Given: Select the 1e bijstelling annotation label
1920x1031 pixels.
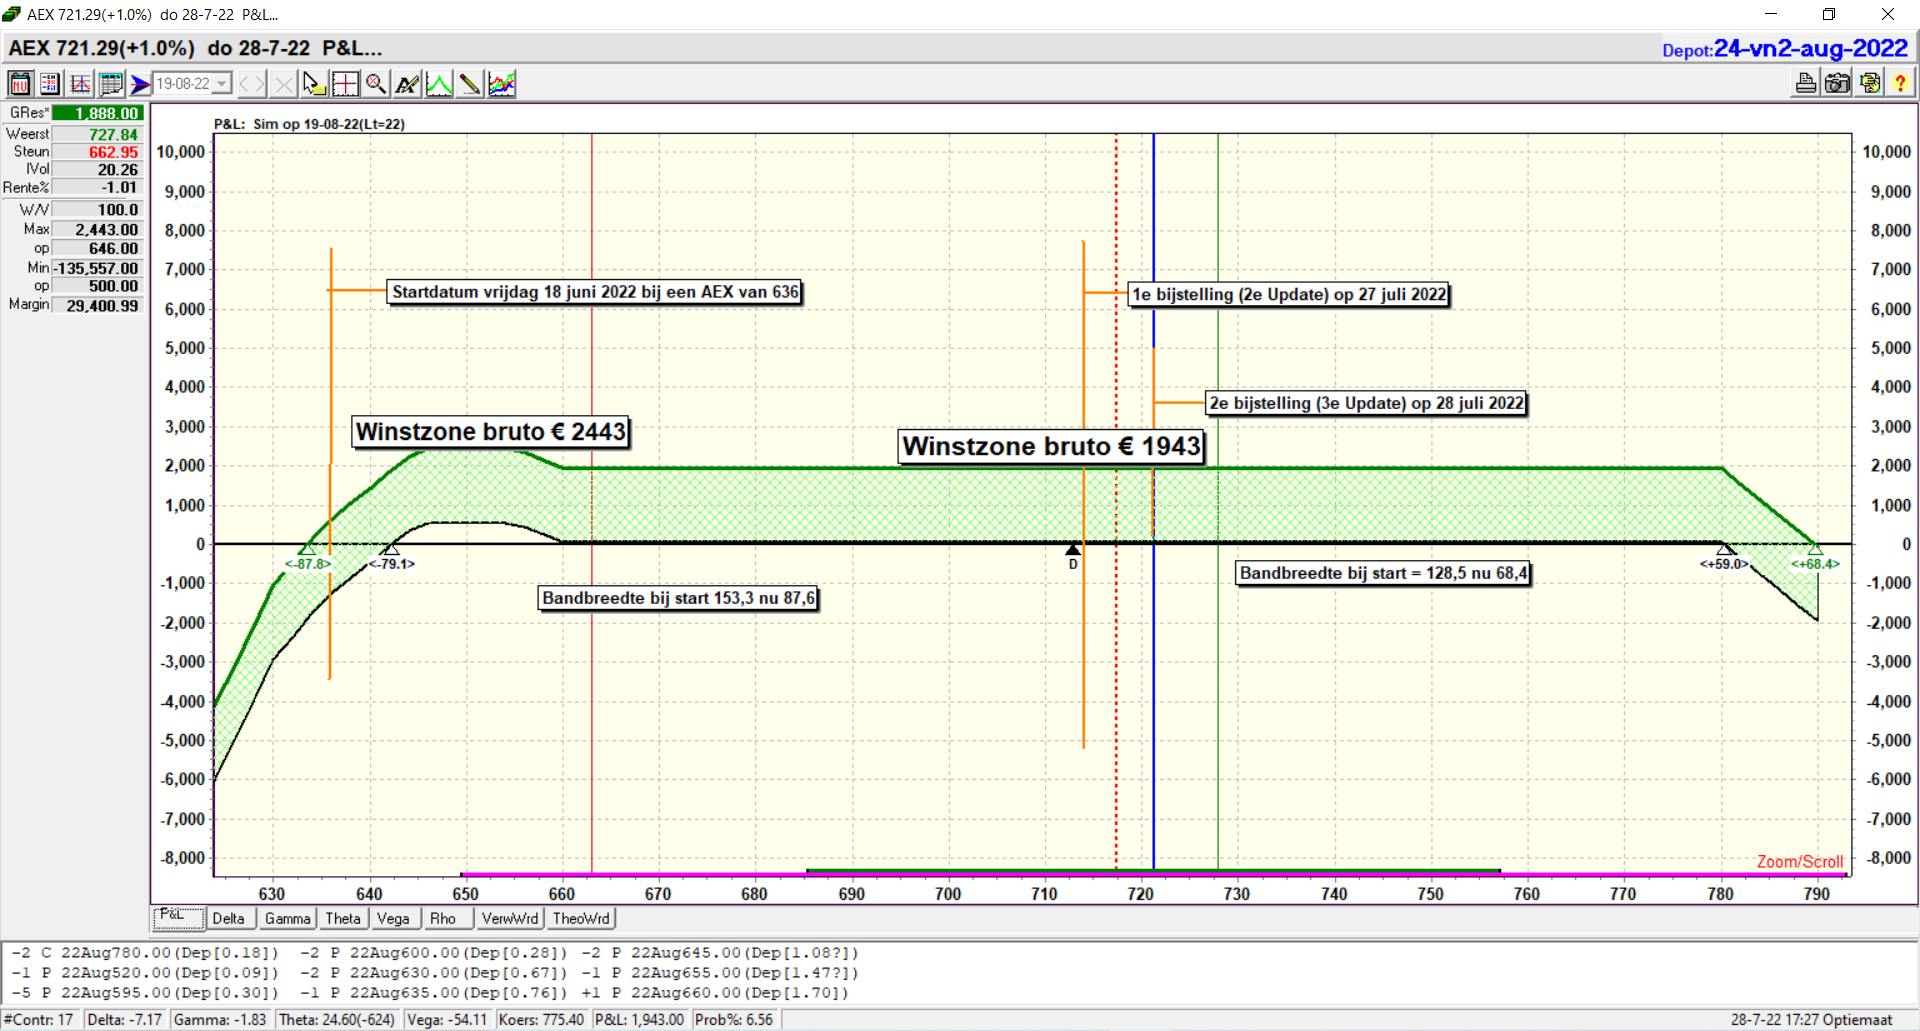Looking at the screenshot, I should coord(1289,295).
